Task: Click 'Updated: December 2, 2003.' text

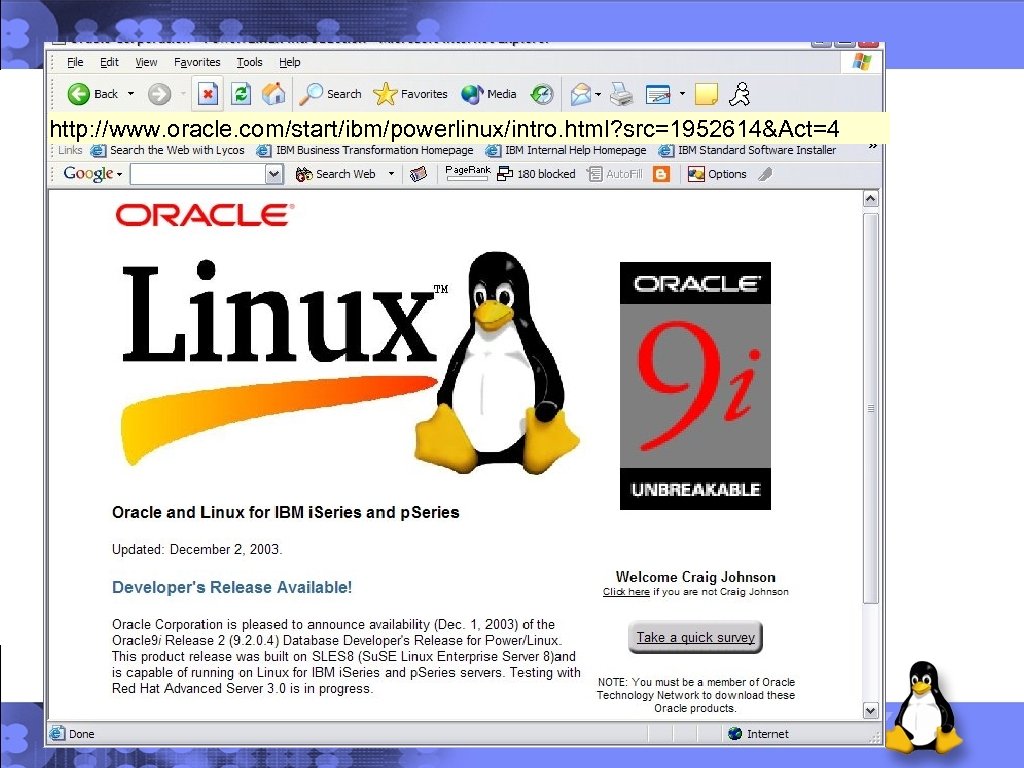Action: click(x=197, y=549)
